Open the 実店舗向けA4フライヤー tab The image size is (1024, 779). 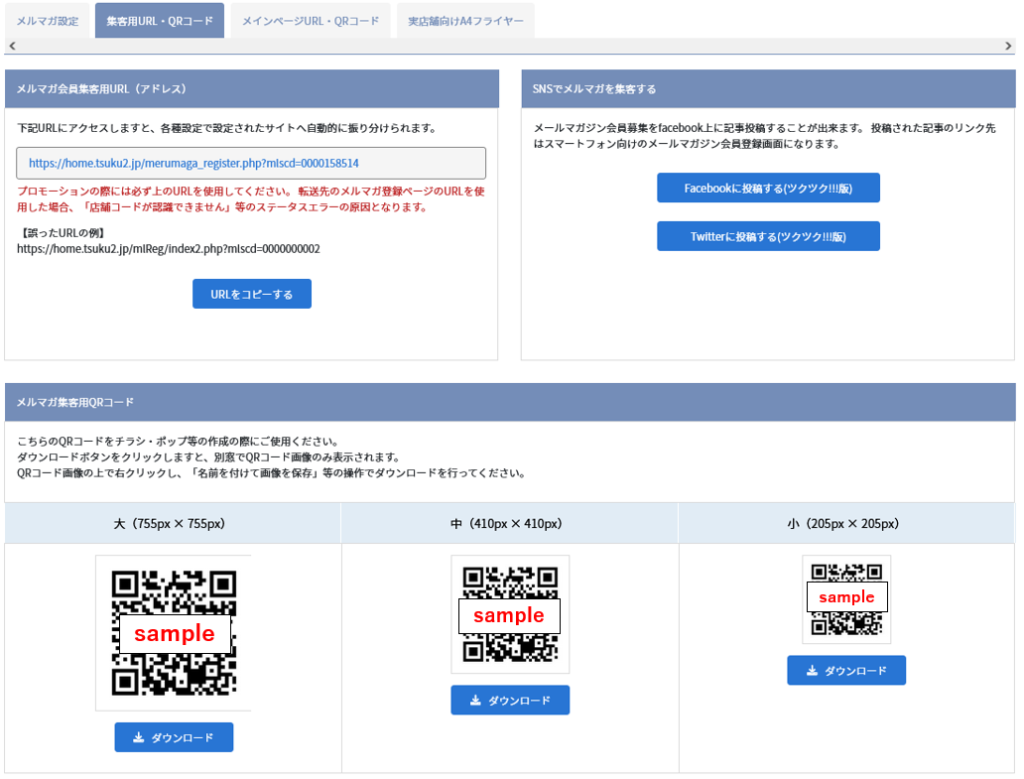pyautogui.click(x=466, y=21)
